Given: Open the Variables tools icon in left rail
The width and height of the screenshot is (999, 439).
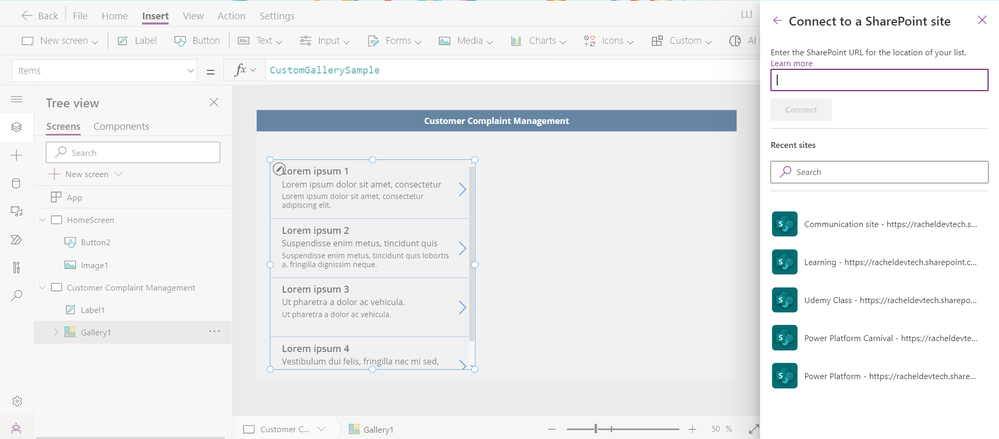Looking at the screenshot, I should (x=17, y=268).
